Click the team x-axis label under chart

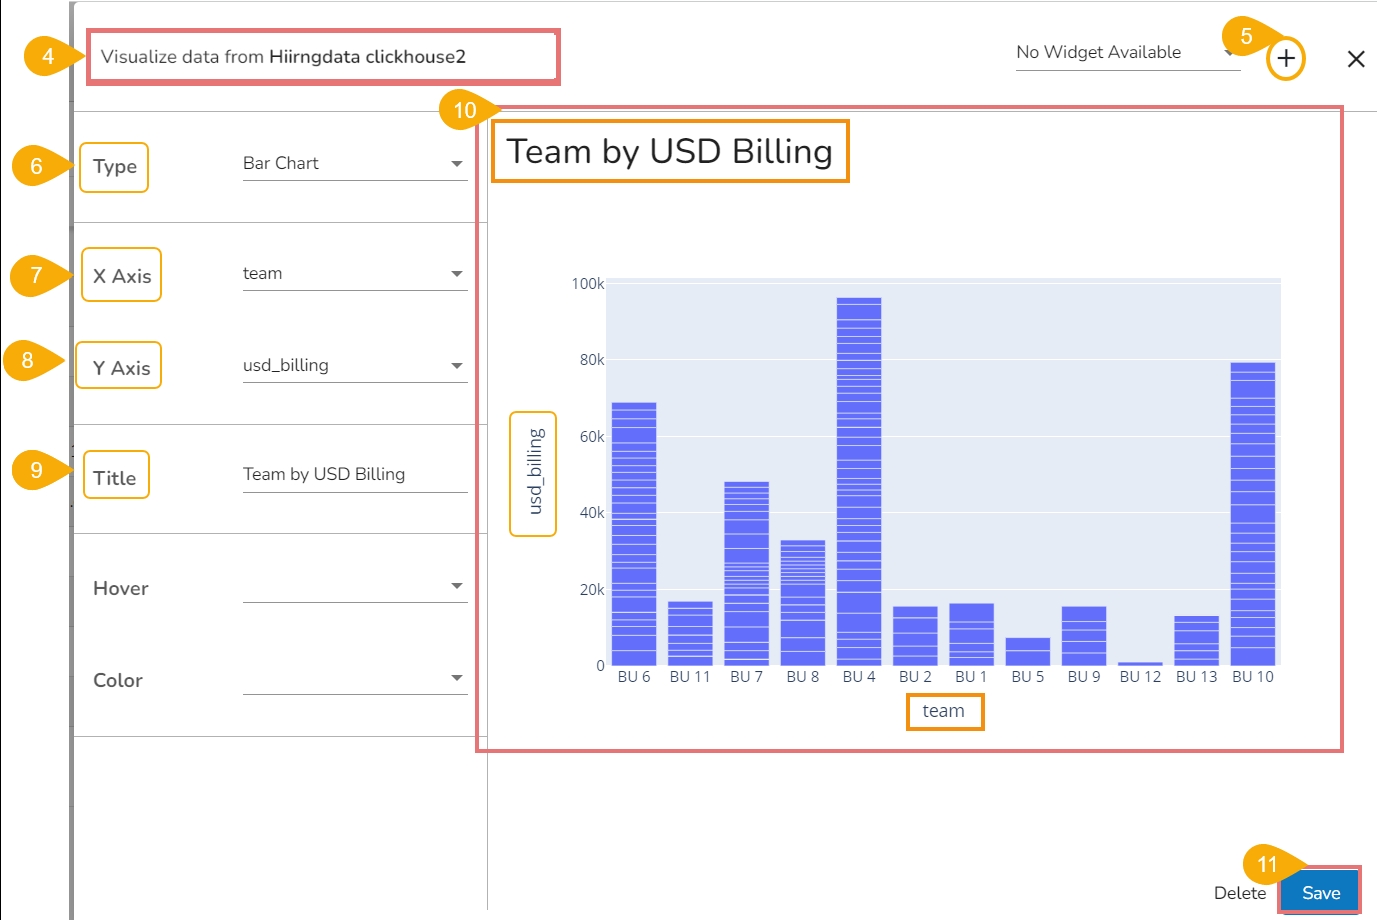tap(944, 711)
